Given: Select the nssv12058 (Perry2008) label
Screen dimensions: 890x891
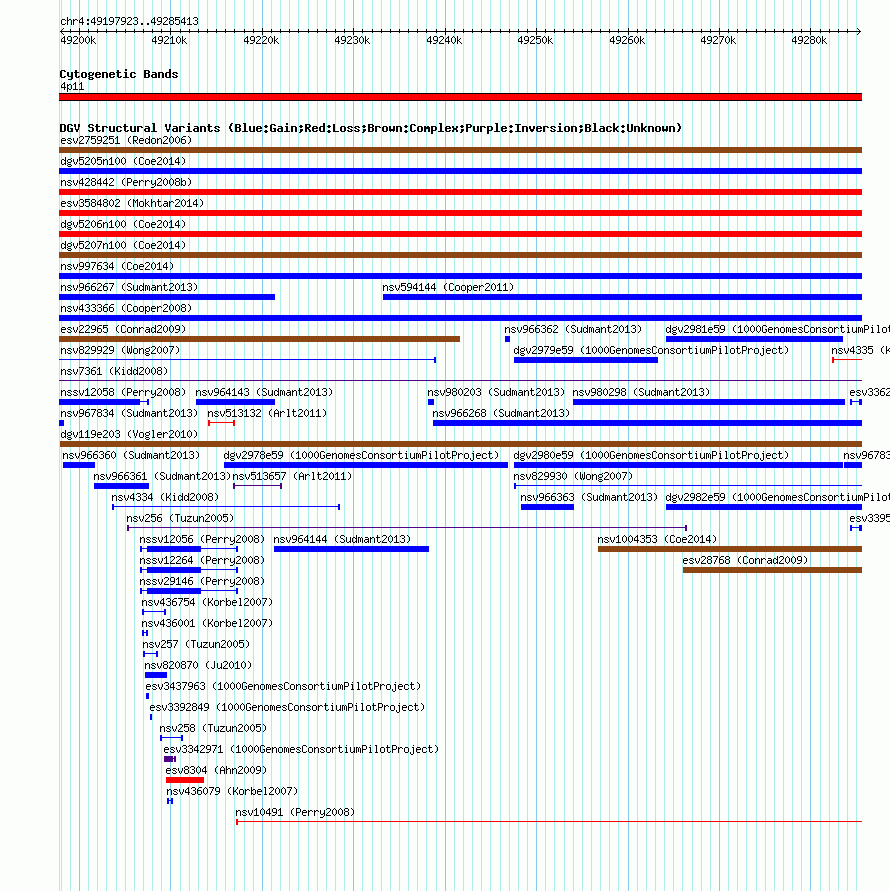Looking at the screenshot, I should point(123,392).
